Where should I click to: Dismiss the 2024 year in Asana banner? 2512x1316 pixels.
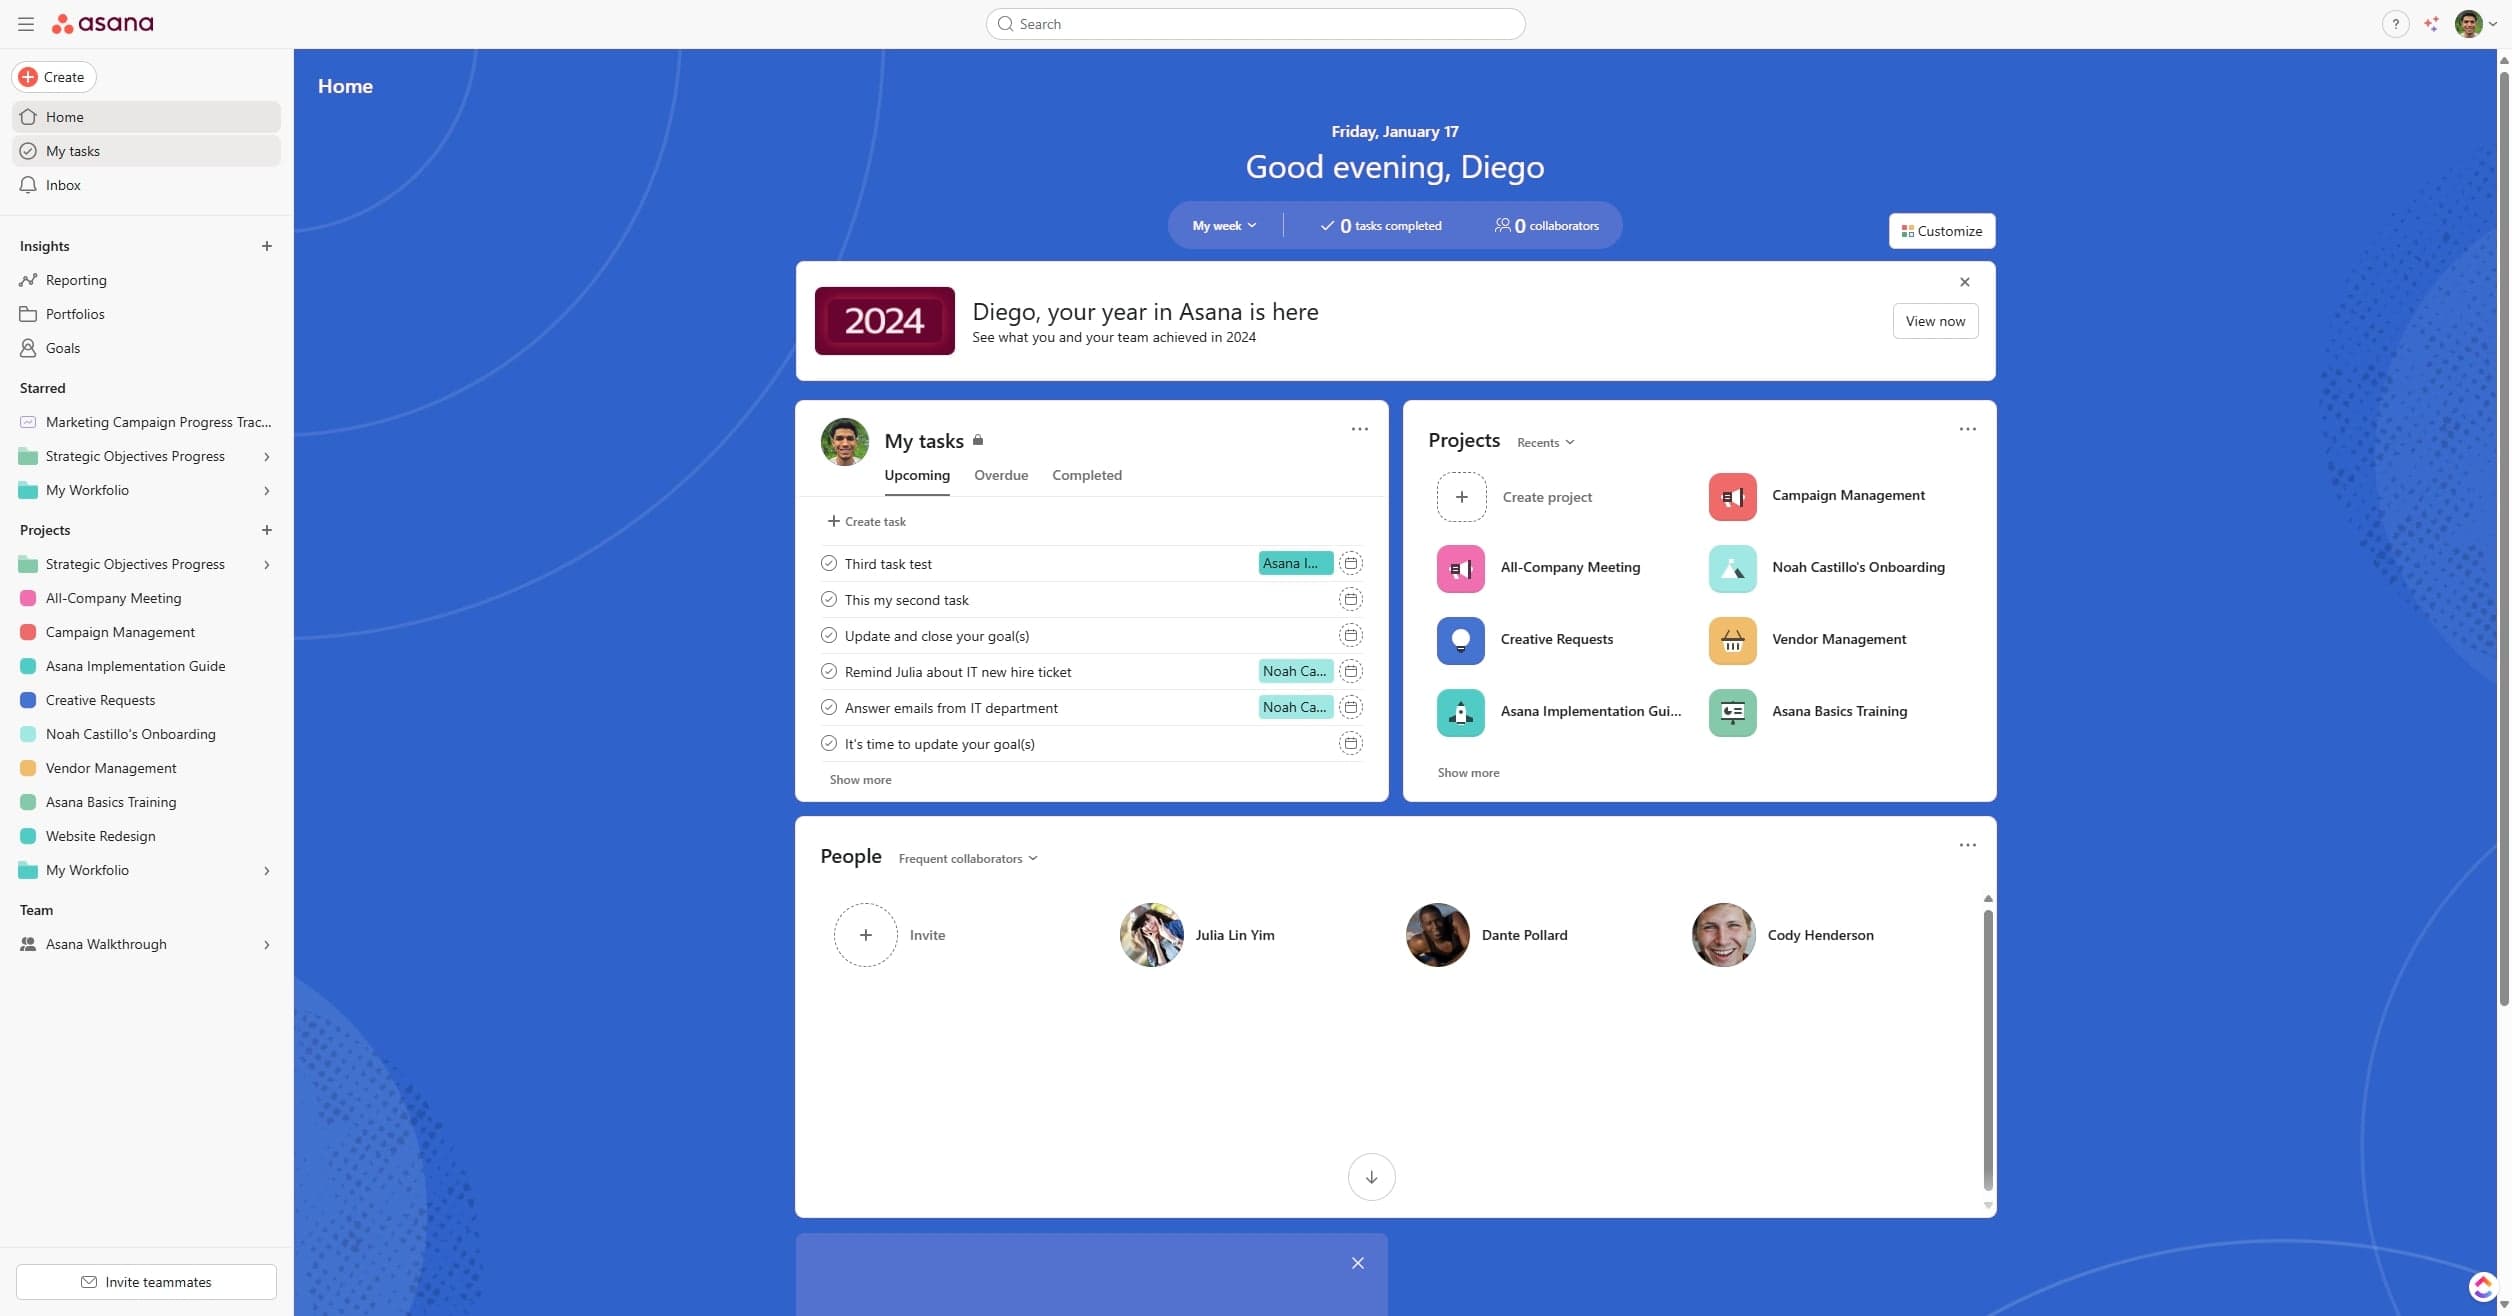pos(1964,282)
